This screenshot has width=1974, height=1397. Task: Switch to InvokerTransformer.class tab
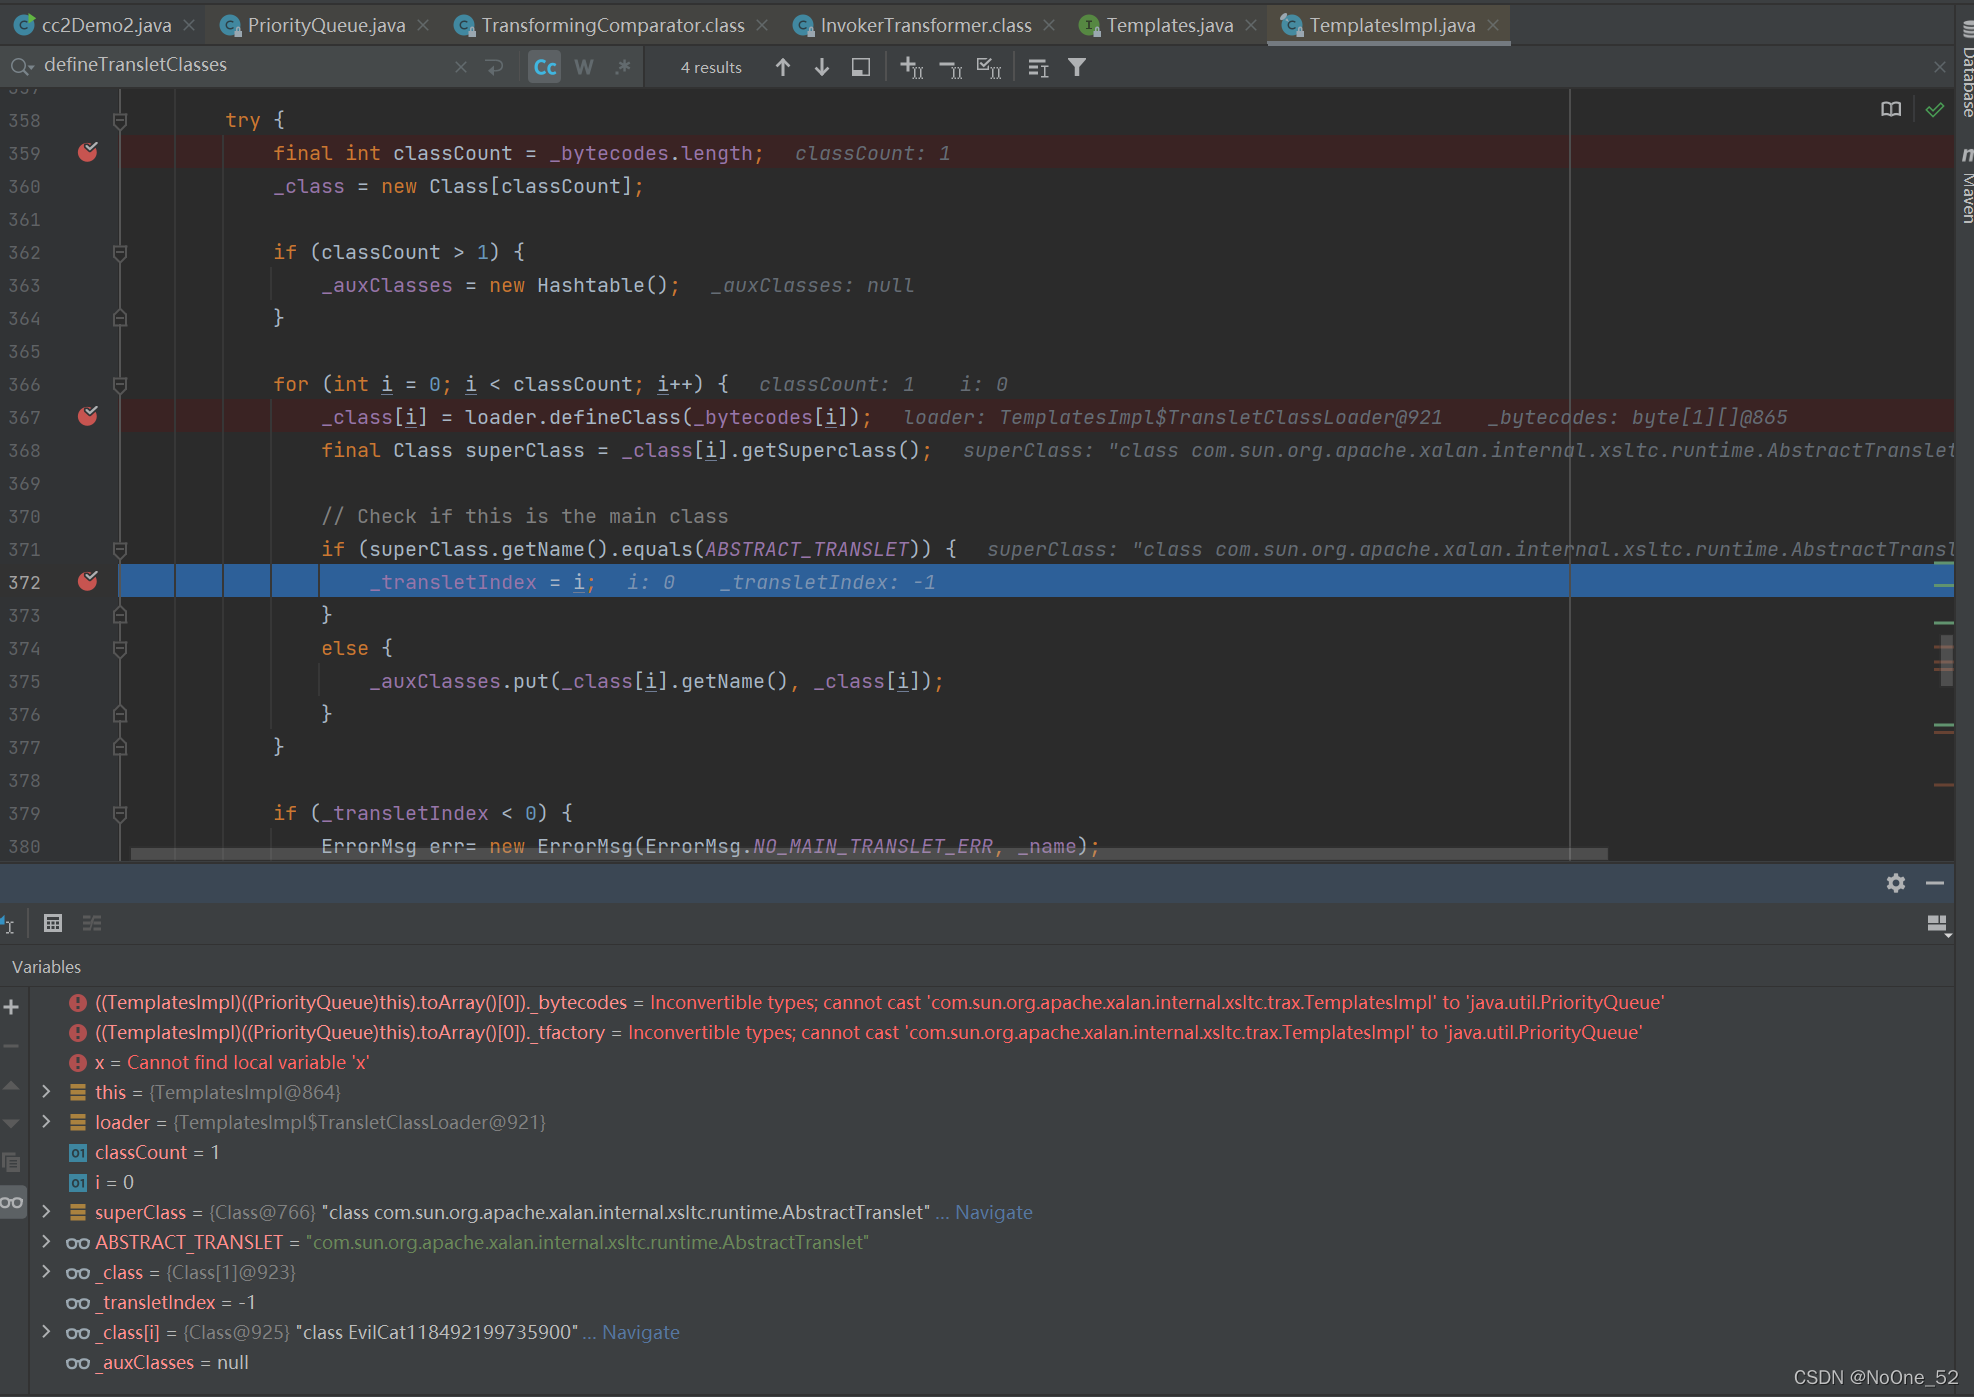click(925, 25)
